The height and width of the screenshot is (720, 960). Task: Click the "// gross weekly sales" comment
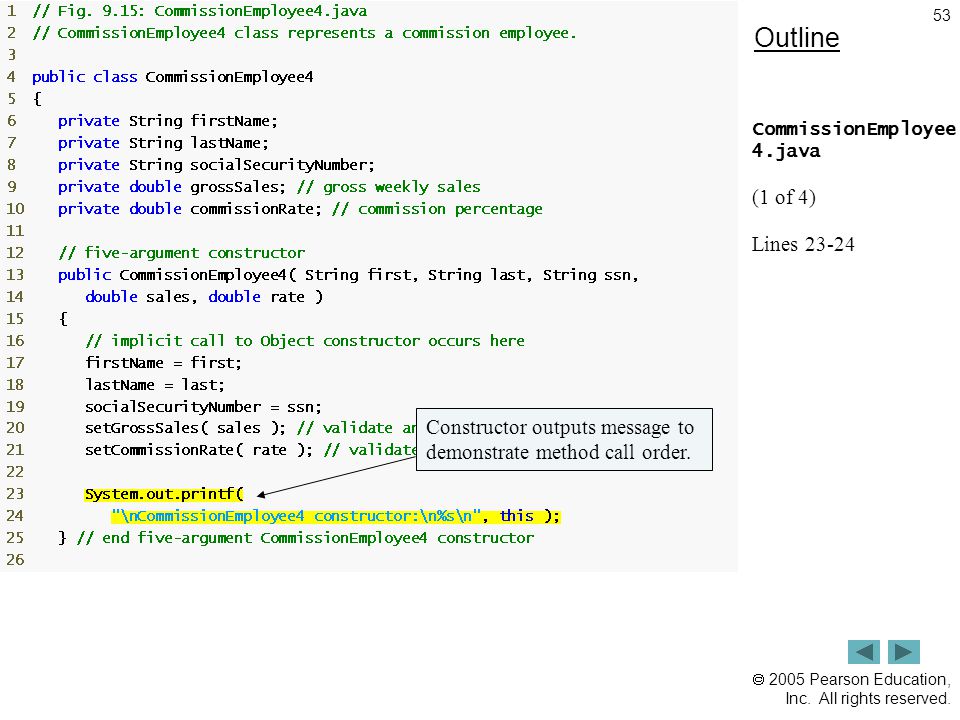click(389, 187)
